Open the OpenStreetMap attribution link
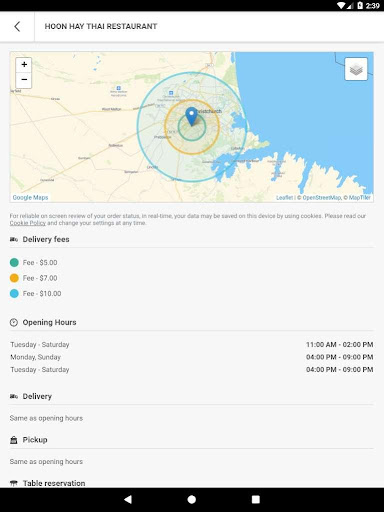The image size is (384, 512). point(322,198)
